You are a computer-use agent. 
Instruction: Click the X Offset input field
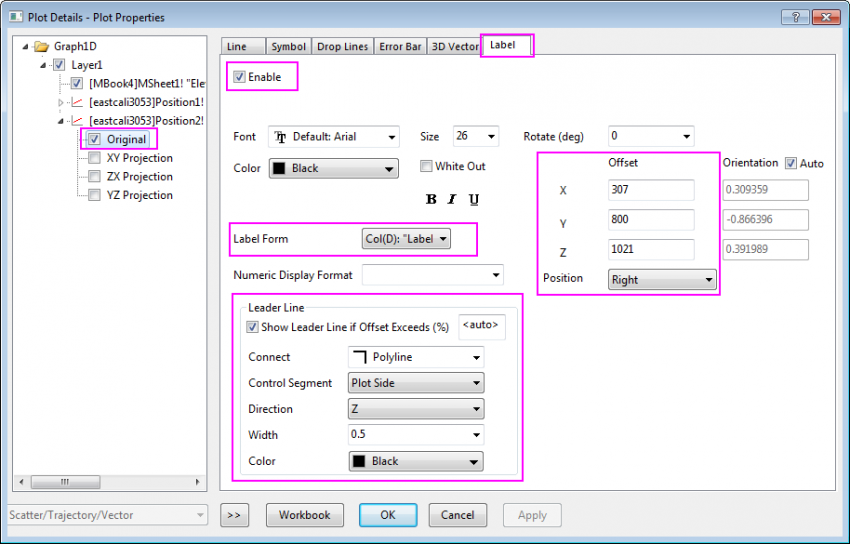pos(650,190)
